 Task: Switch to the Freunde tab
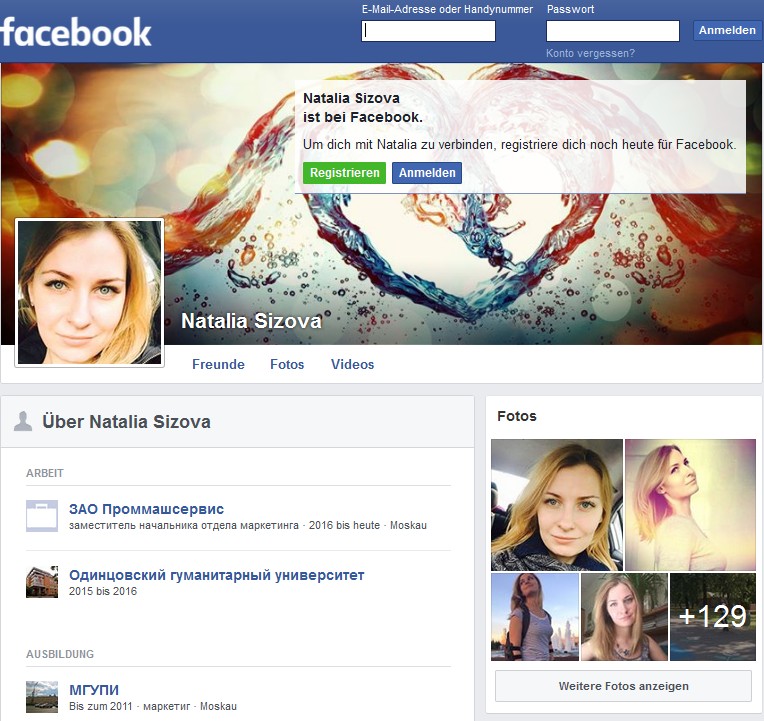coord(218,365)
